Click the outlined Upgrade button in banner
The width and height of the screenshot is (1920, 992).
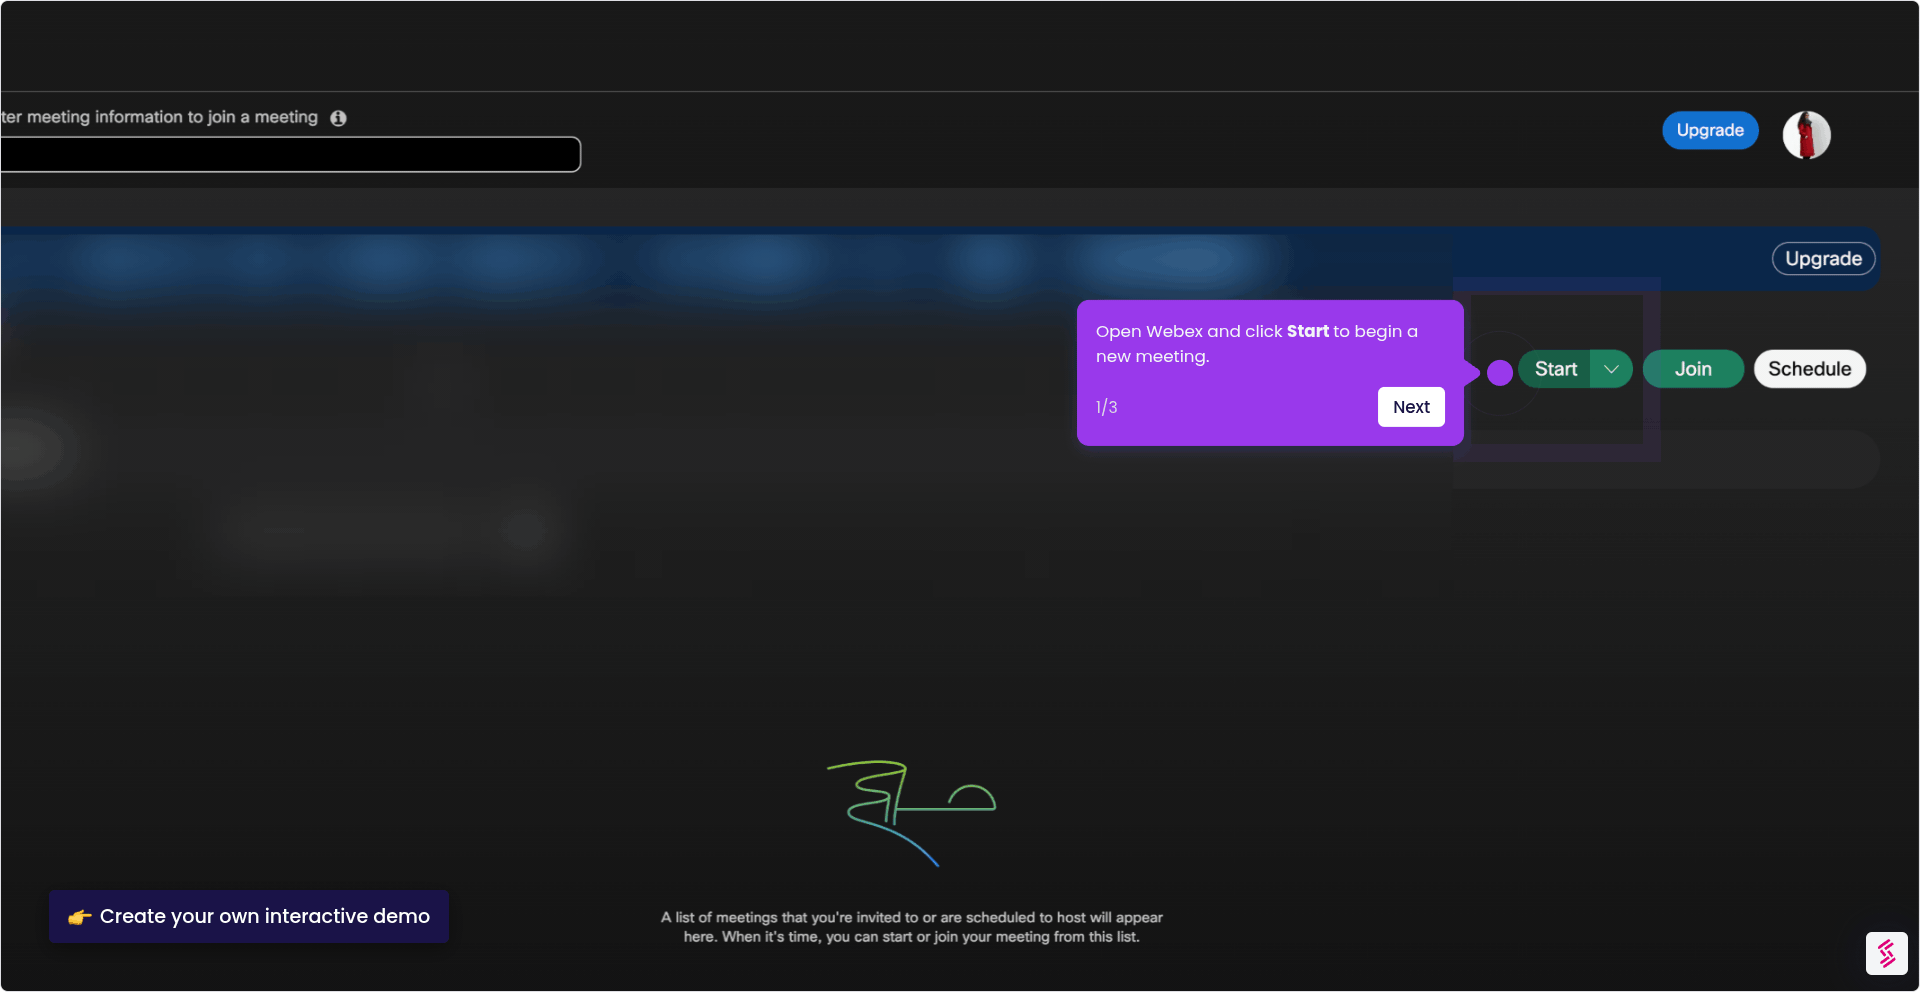tap(1823, 259)
